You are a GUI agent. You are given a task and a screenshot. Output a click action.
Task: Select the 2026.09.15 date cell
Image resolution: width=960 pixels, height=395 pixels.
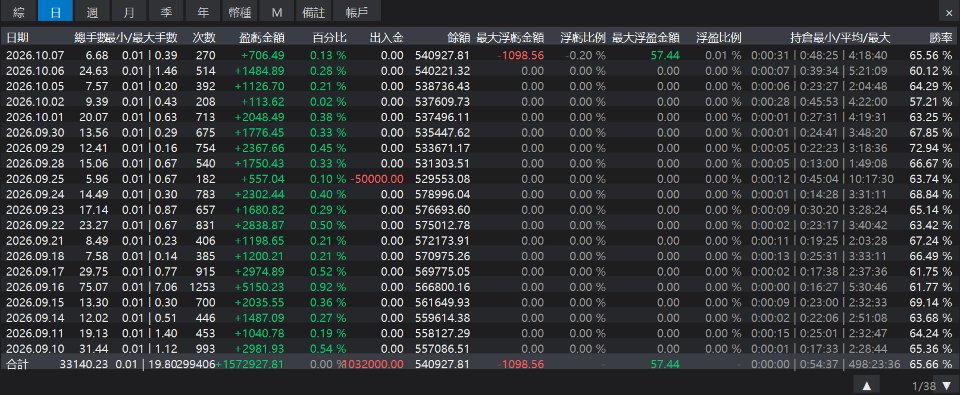(x=36, y=303)
